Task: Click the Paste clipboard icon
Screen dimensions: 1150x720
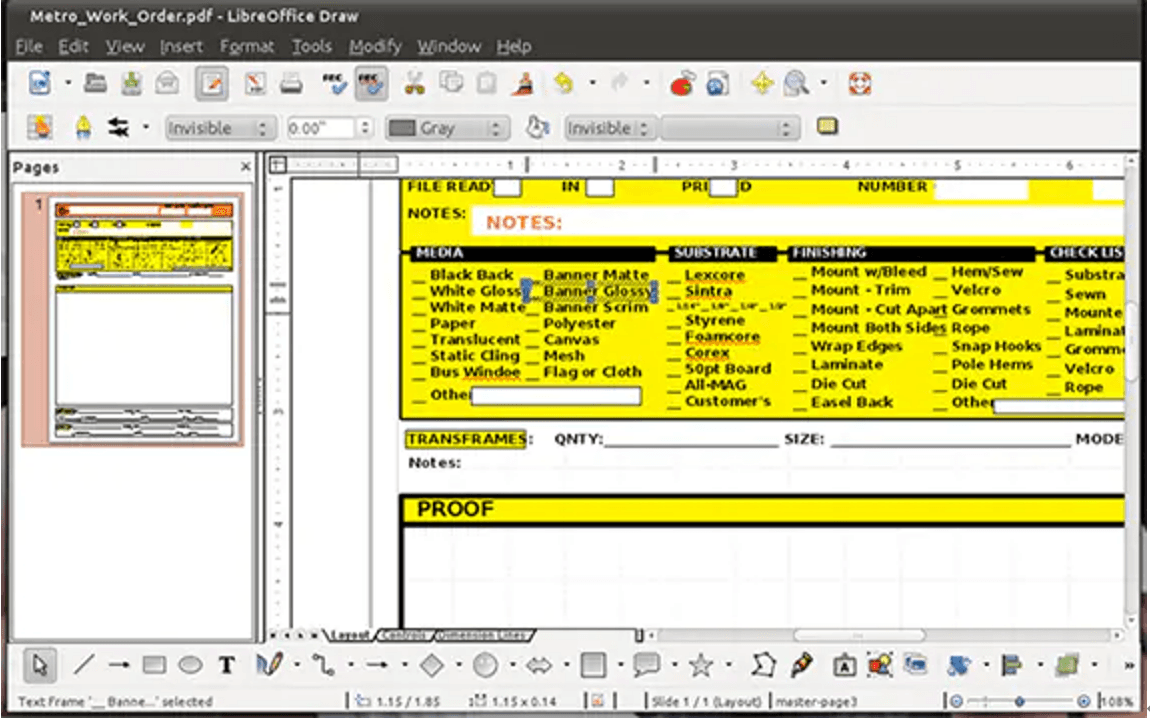Action: pyautogui.click(x=485, y=82)
